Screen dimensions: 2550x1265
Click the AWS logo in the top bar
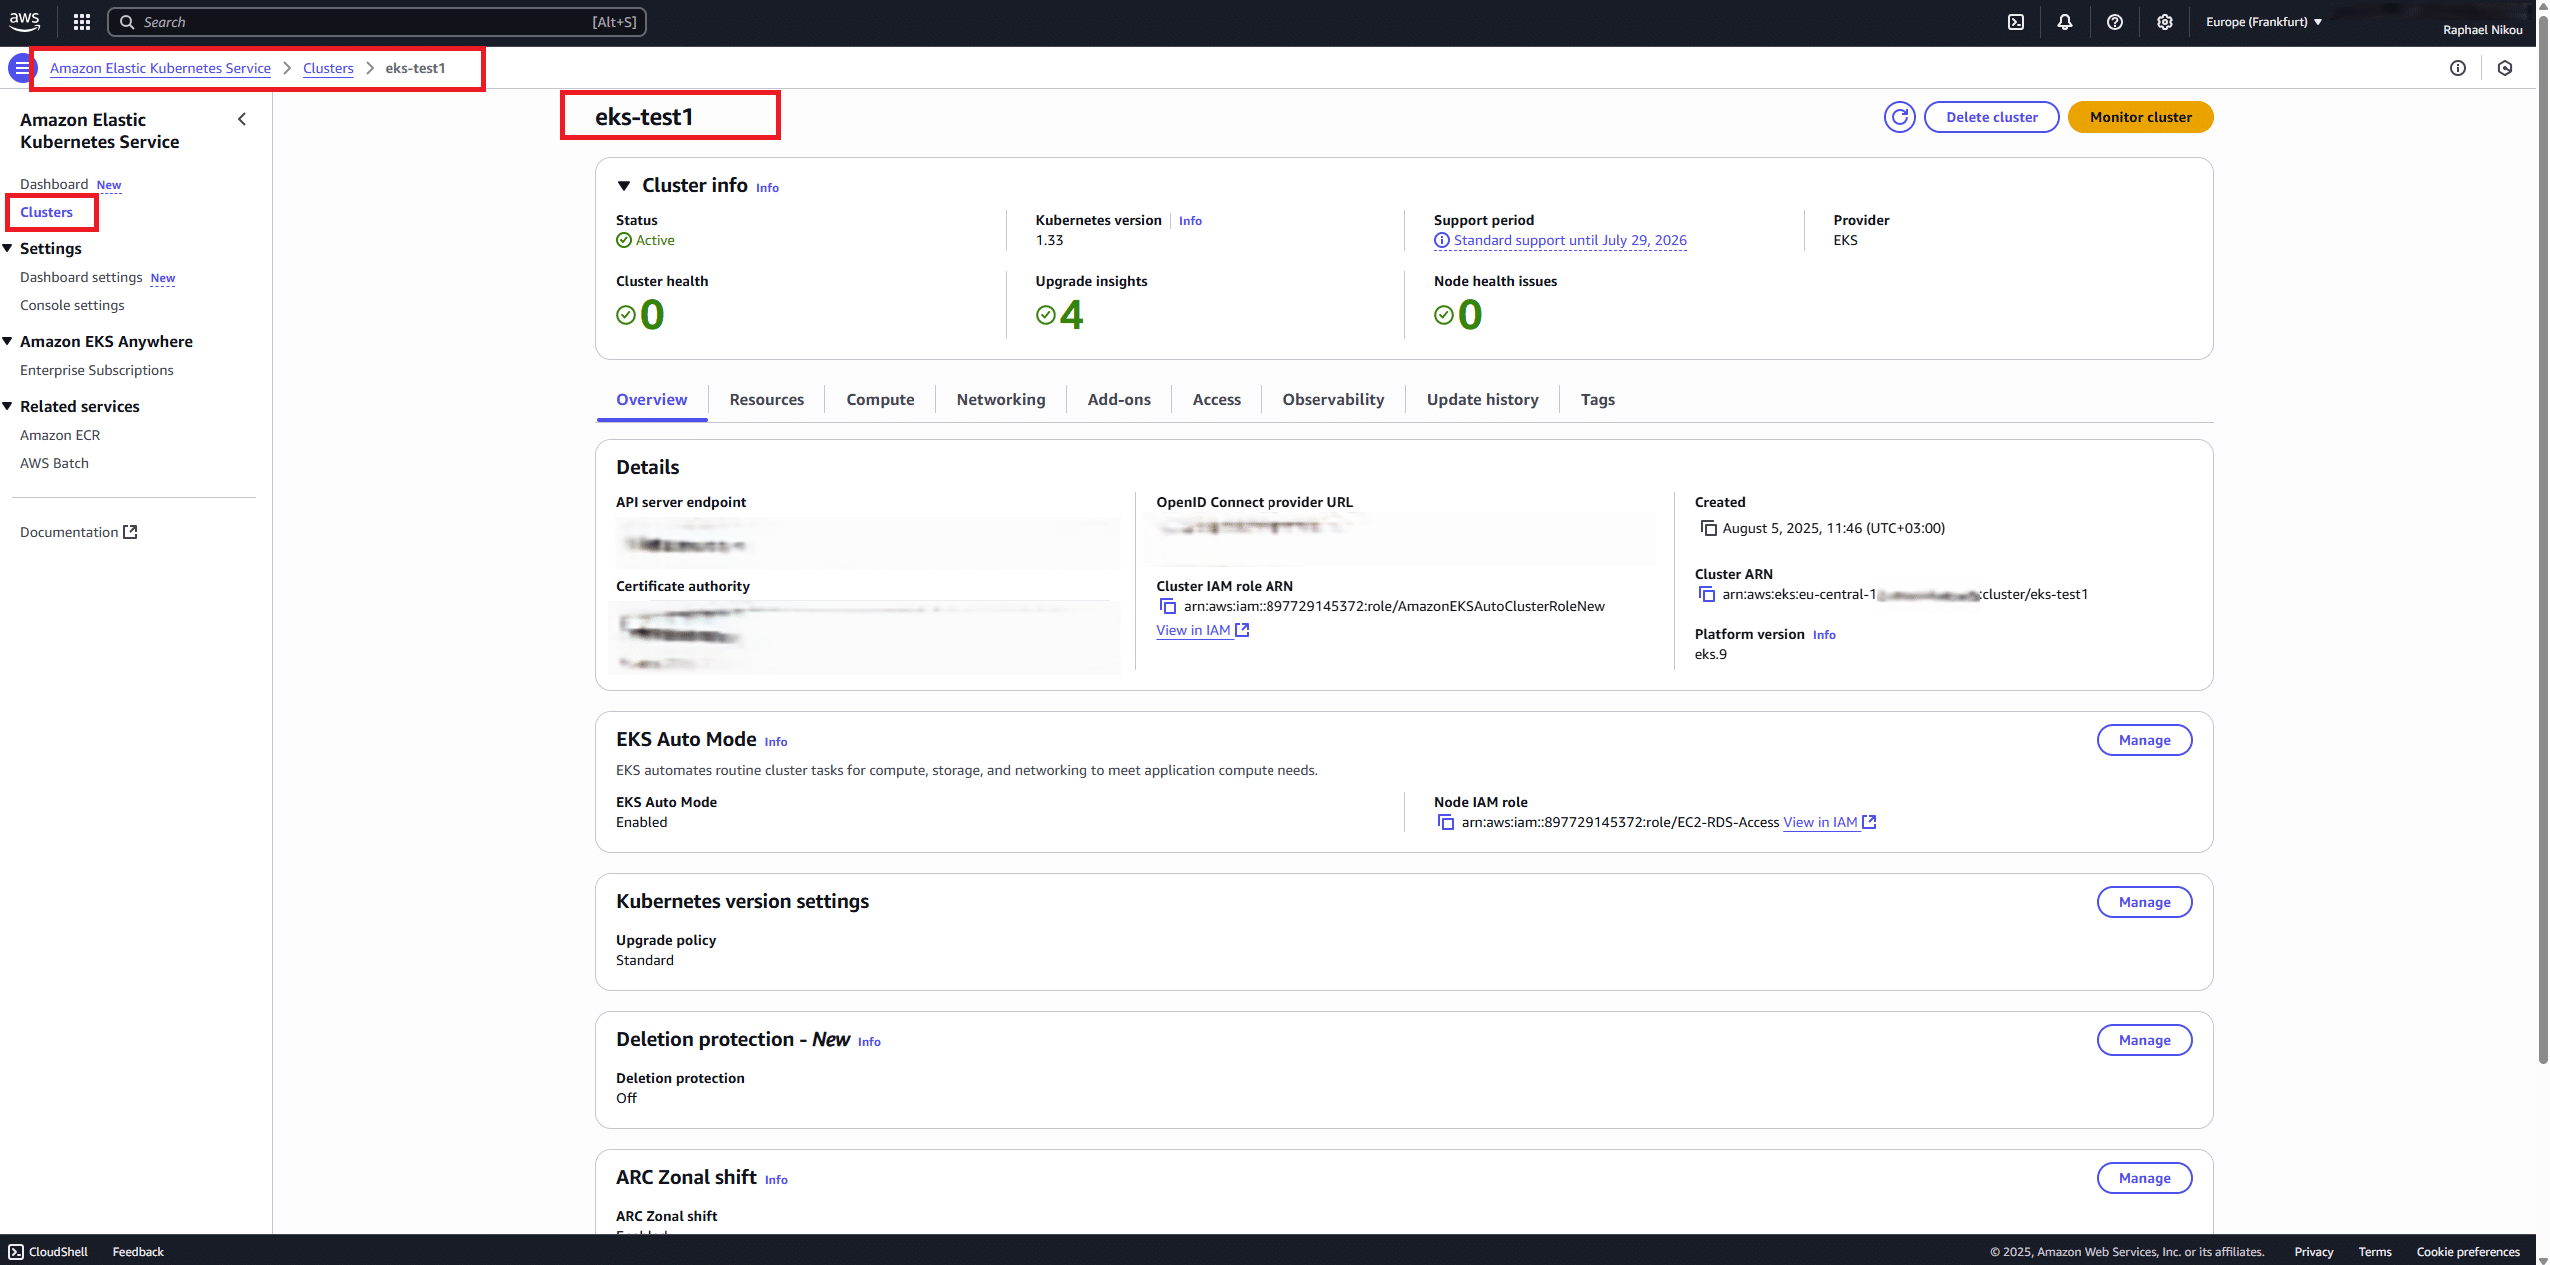point(23,21)
